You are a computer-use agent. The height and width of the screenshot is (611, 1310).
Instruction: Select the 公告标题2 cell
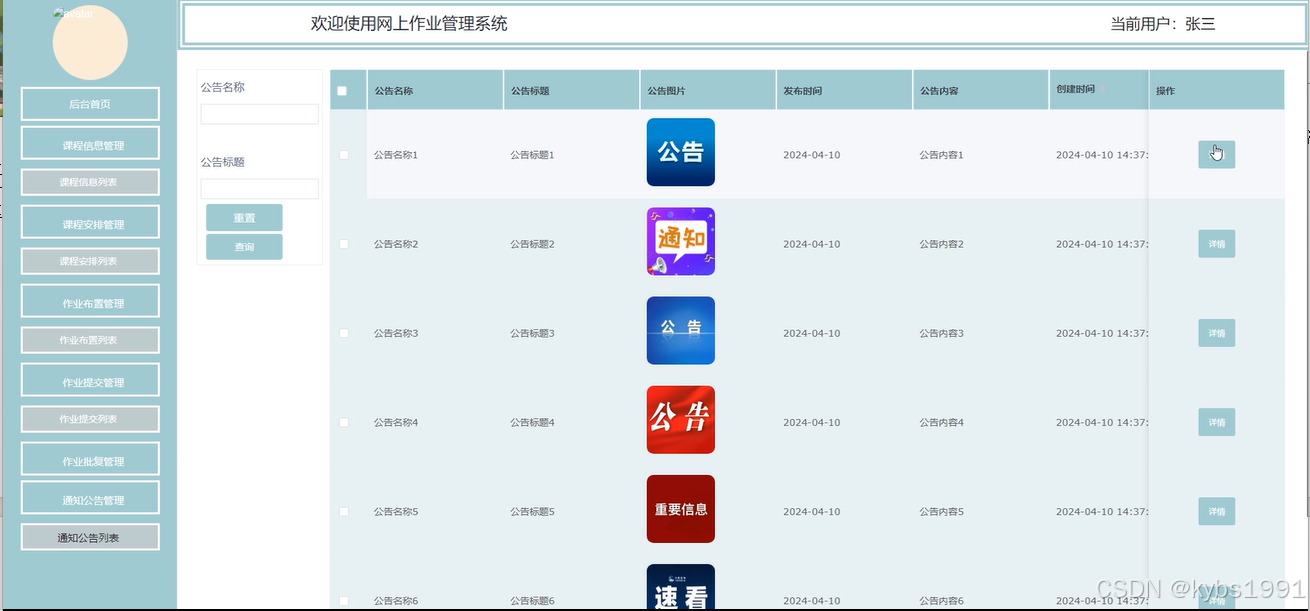point(532,244)
